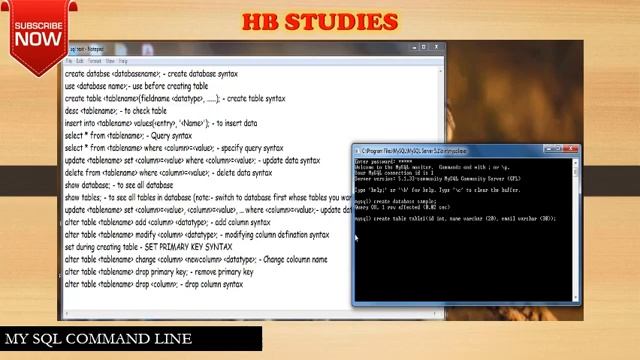
Task: Open the Help menu in Notepad
Action: (x=123, y=61)
